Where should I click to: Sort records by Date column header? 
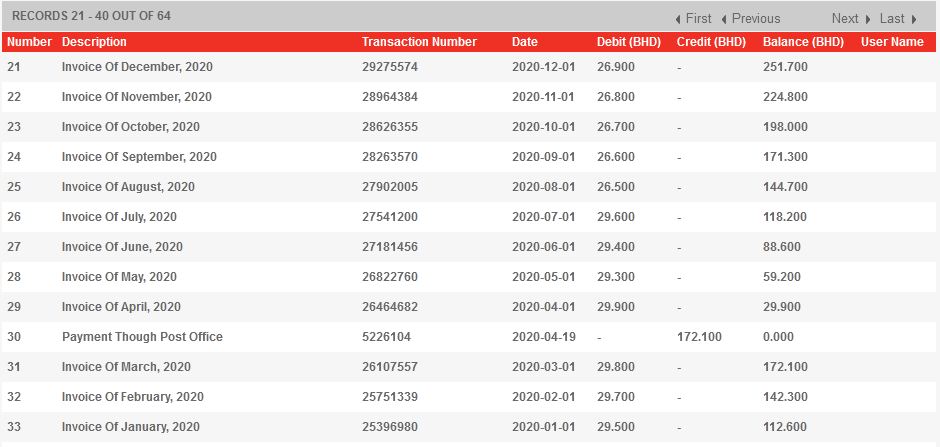[525, 42]
